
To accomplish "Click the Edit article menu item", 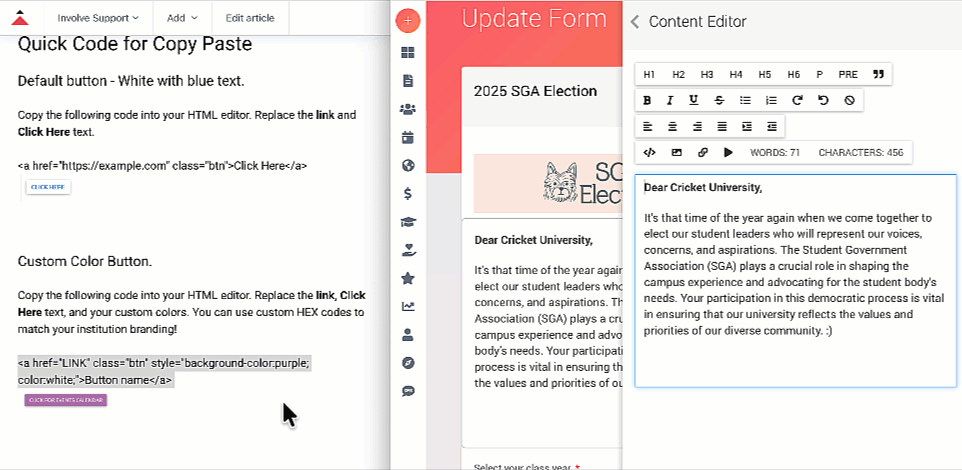I will [250, 18].
